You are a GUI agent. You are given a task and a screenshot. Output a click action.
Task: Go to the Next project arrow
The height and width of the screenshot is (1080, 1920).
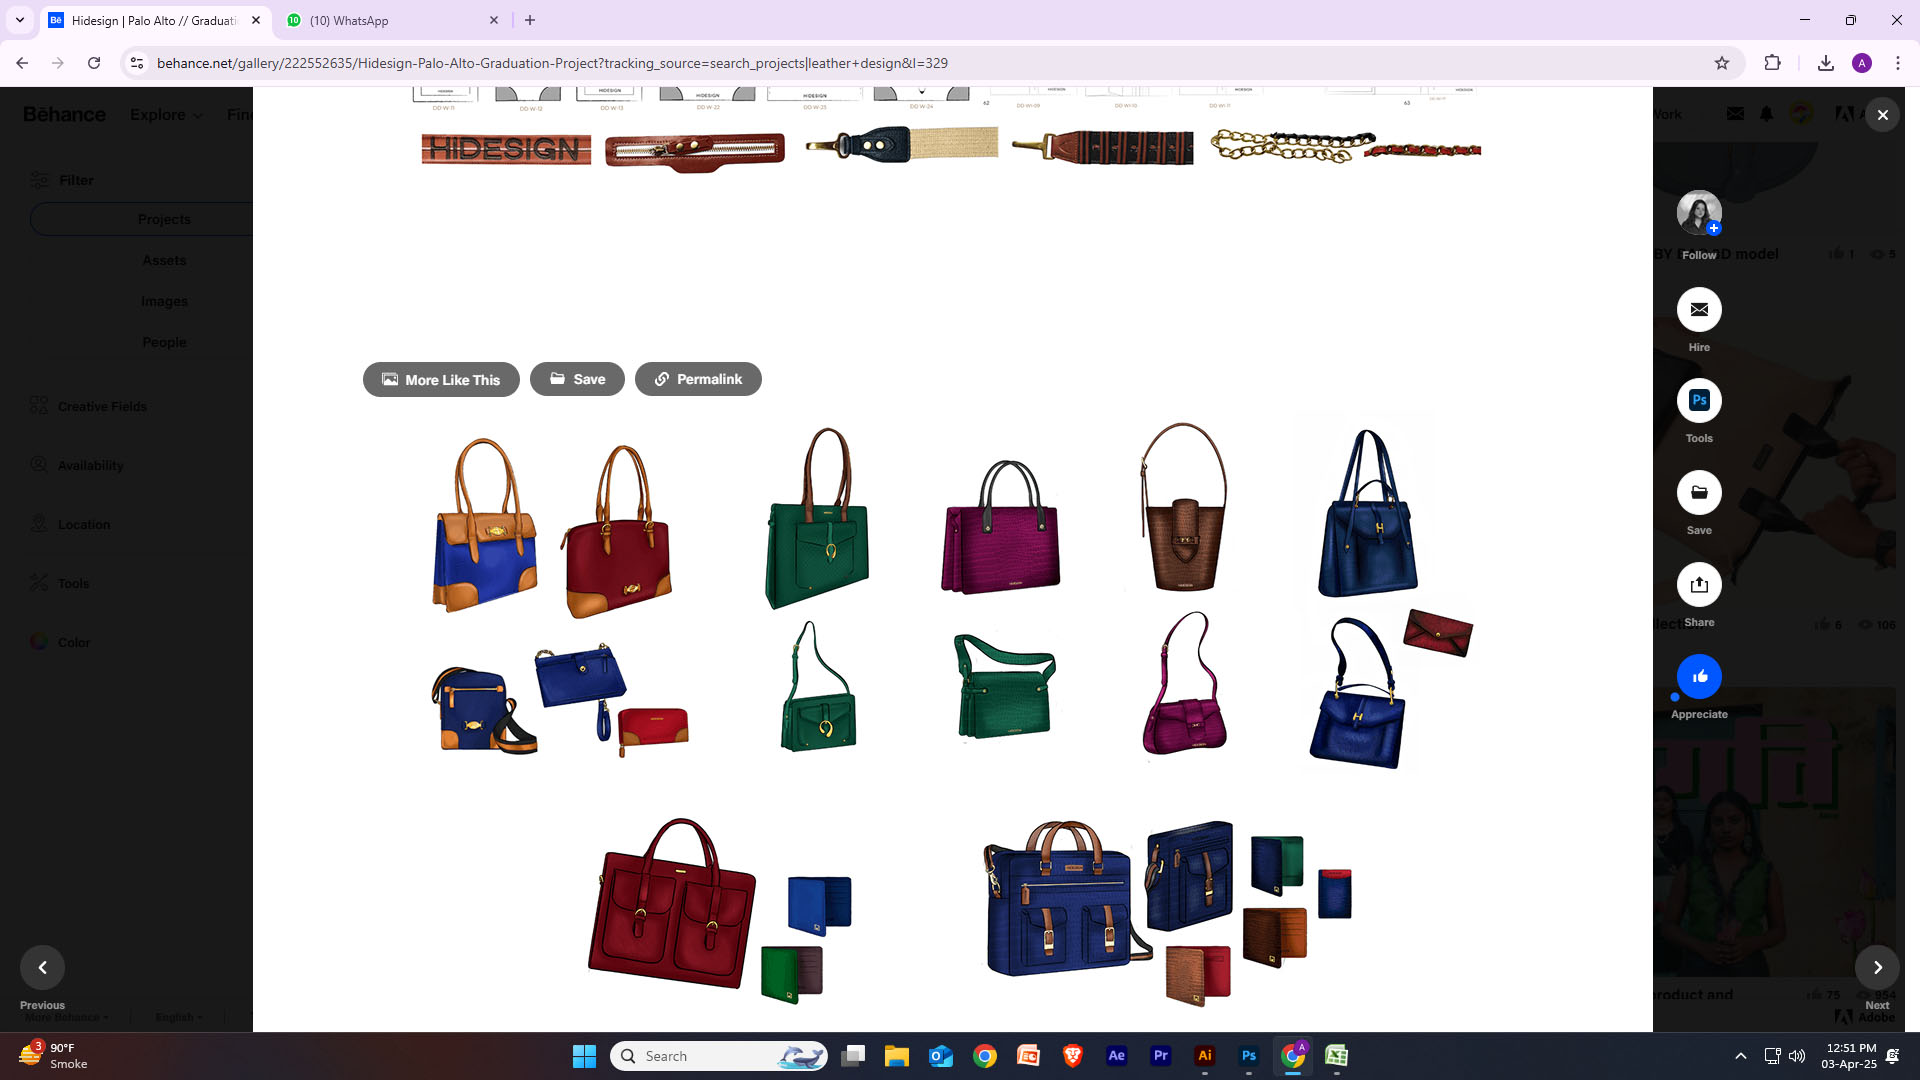tap(1877, 967)
